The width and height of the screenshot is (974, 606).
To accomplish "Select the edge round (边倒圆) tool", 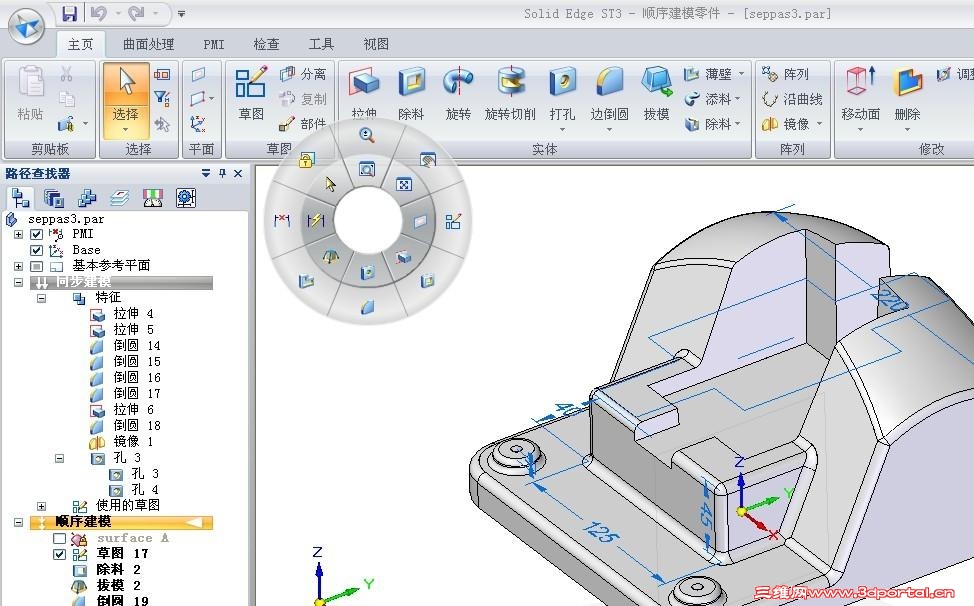I will tap(609, 94).
